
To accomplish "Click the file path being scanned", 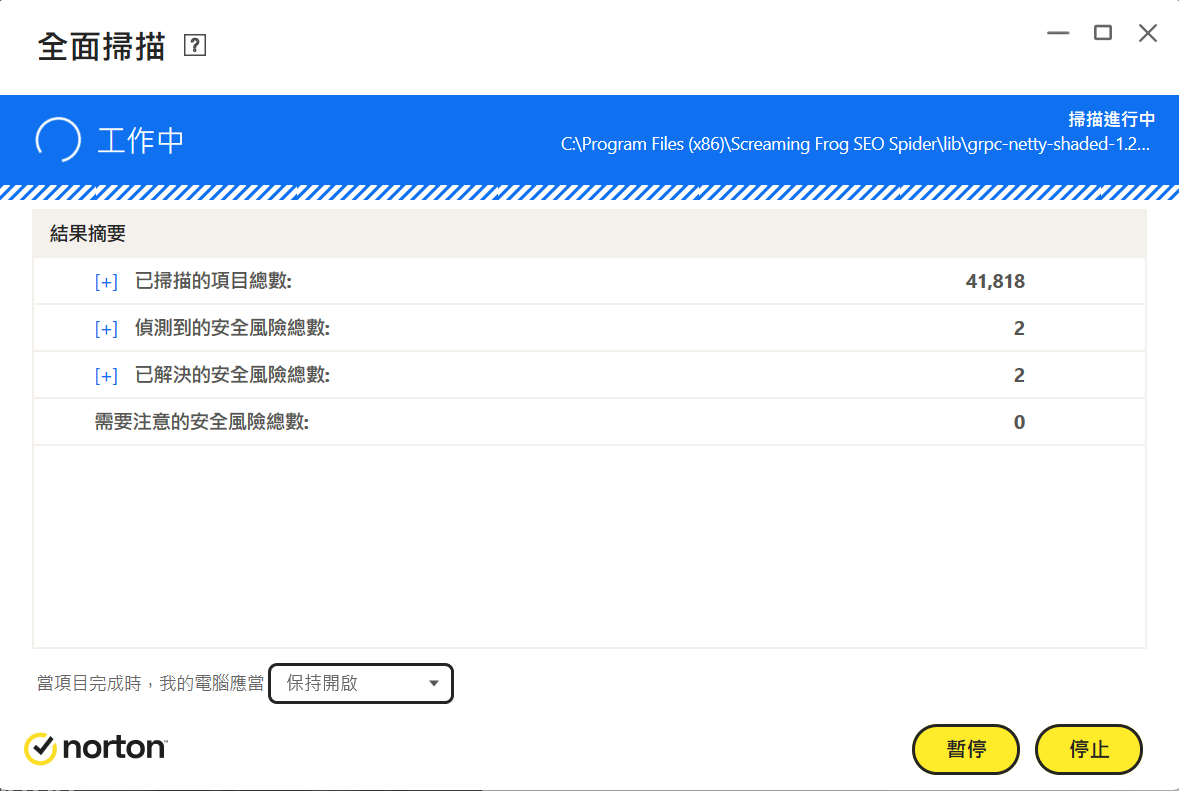I will 855,144.
